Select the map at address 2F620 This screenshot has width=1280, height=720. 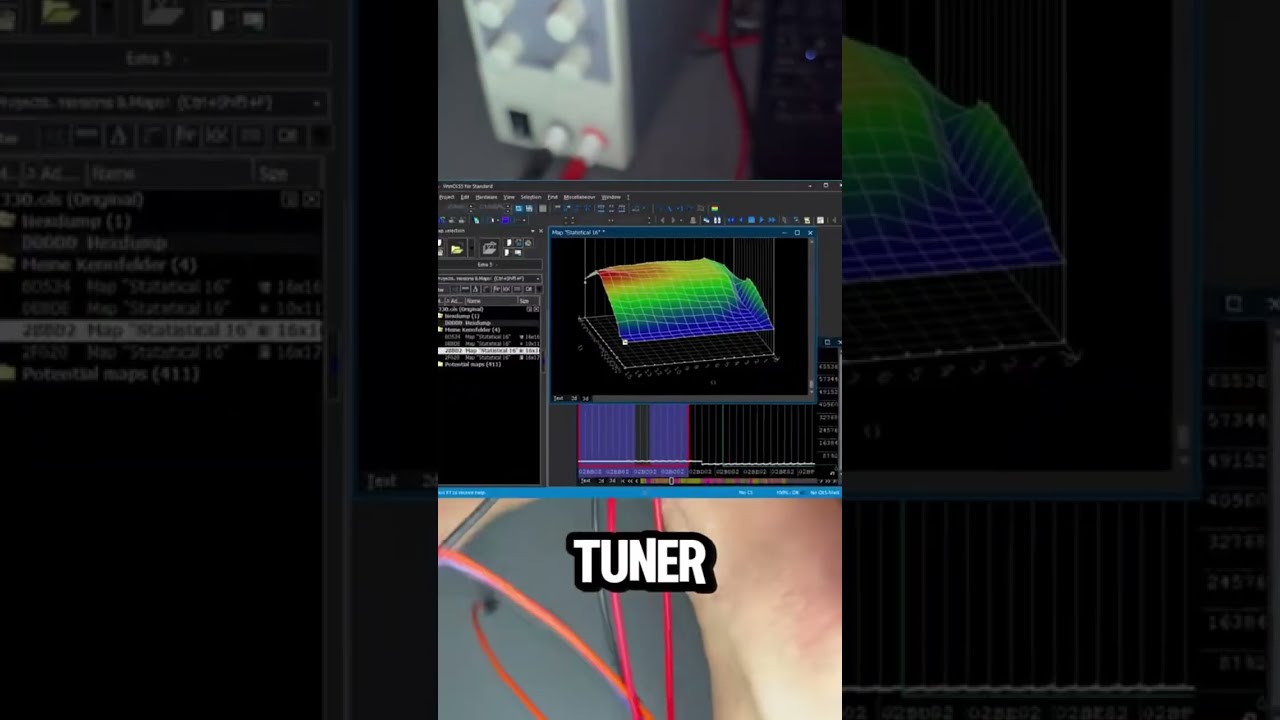[x=491, y=358]
